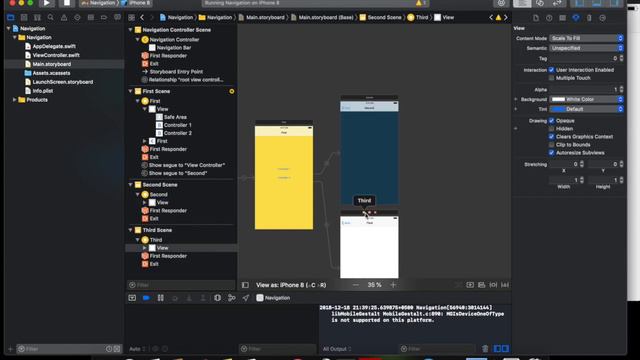Open the Semantic dropdown
This screenshot has width=640, height=360.
pyautogui.click(x=586, y=48)
